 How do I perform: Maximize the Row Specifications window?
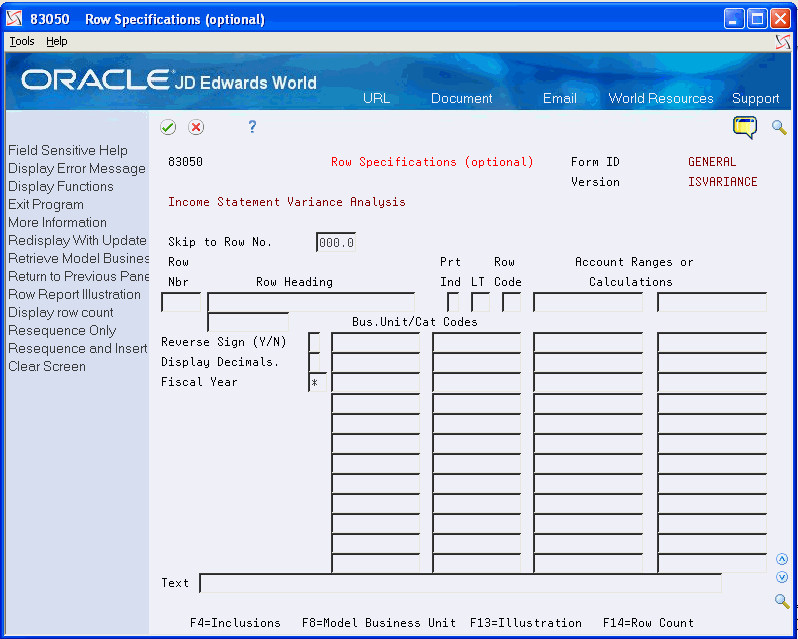pos(757,19)
